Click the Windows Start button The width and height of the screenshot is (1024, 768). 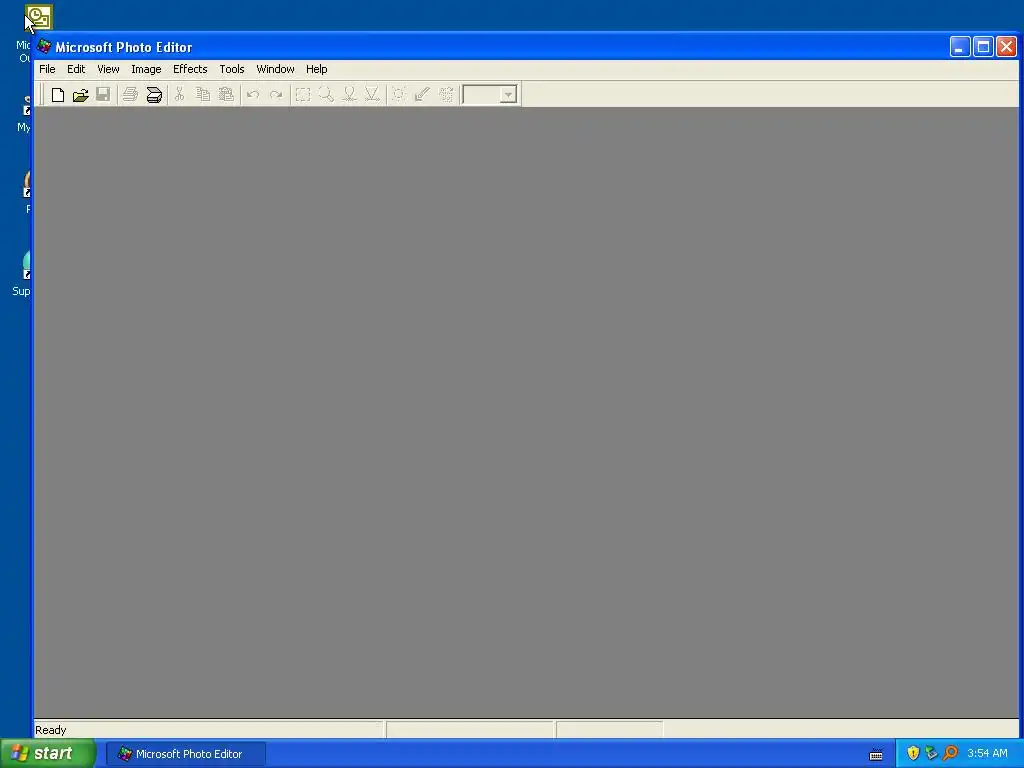point(48,754)
